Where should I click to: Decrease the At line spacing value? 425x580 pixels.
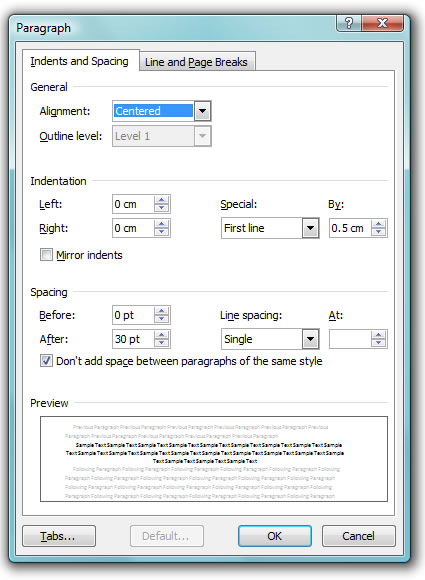(378, 343)
